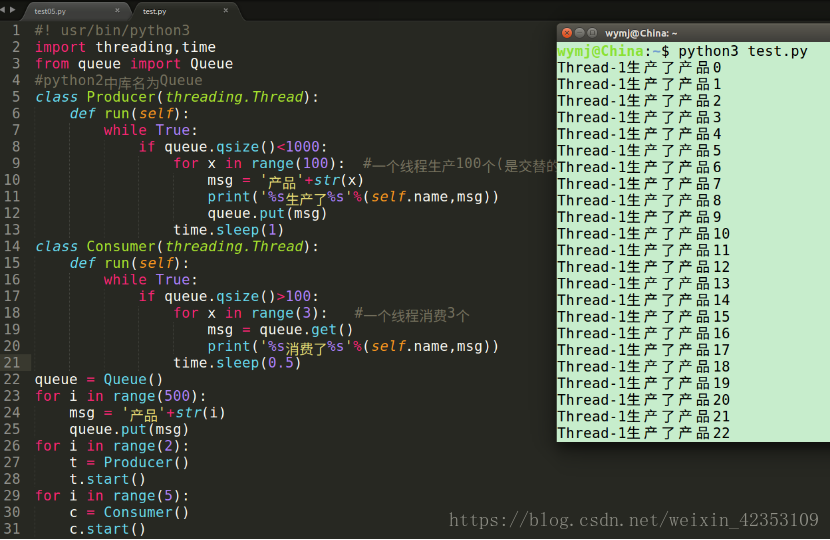Click terminal output line ending in 10
The image size is (830, 540).
(644, 234)
